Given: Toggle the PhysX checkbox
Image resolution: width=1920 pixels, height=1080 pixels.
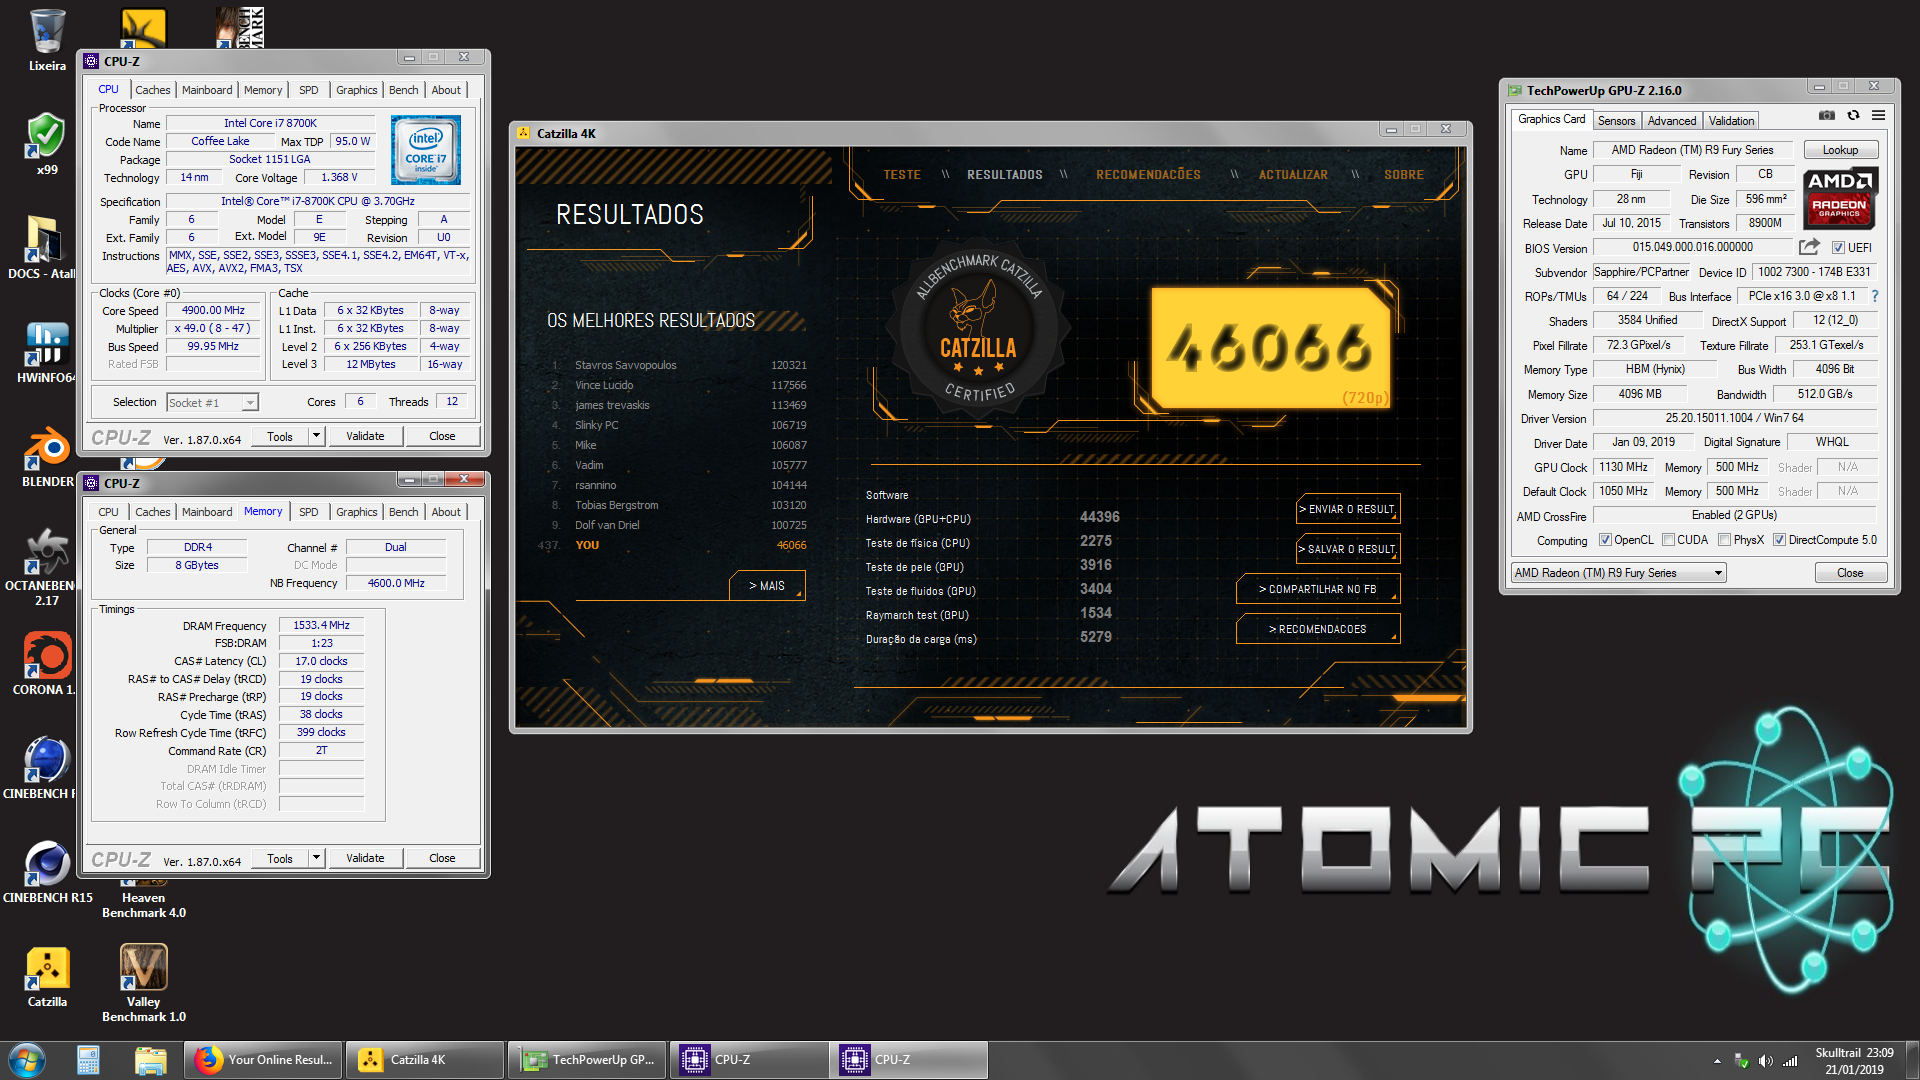Looking at the screenshot, I should (1724, 540).
